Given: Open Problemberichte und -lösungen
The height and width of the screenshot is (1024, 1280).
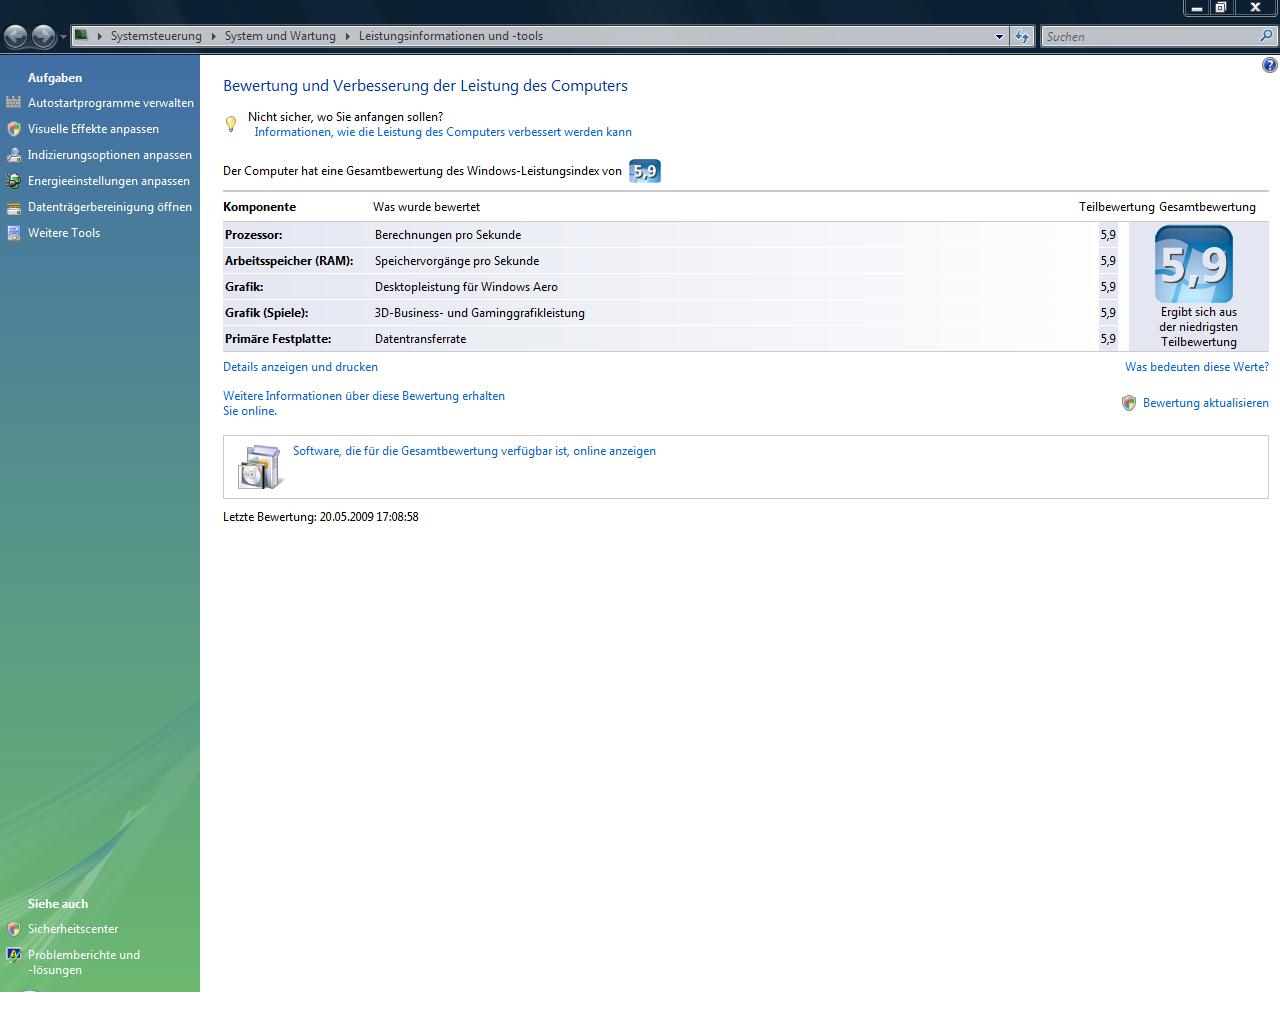Looking at the screenshot, I should (84, 962).
